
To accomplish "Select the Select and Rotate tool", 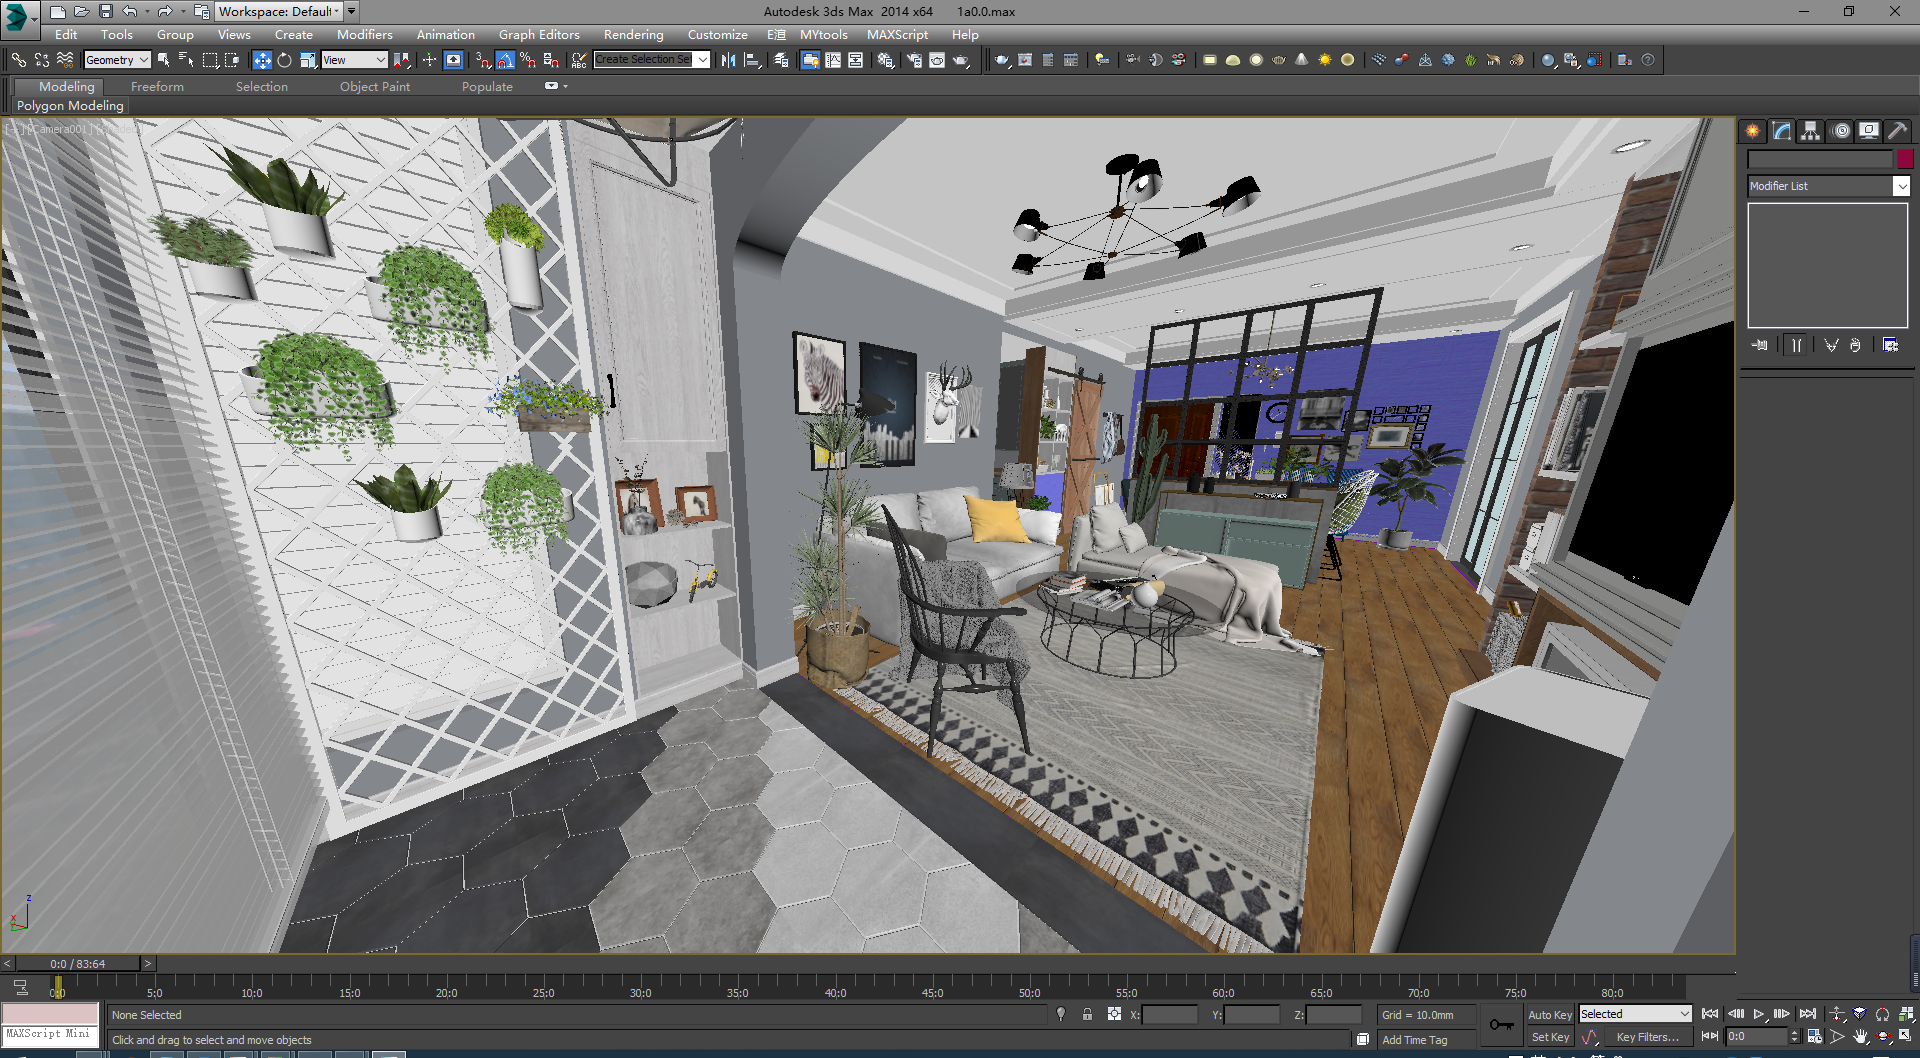I will coord(285,60).
